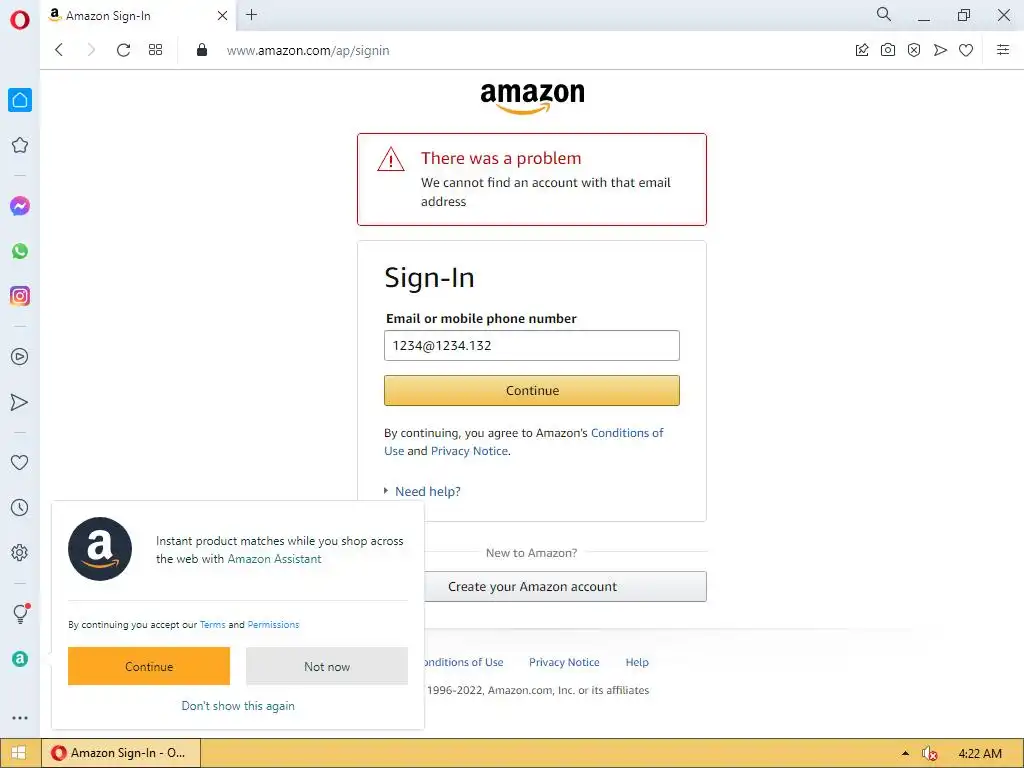This screenshot has width=1024, height=768.
Task: Open History from the sidebar clock icon
Action: 20,507
